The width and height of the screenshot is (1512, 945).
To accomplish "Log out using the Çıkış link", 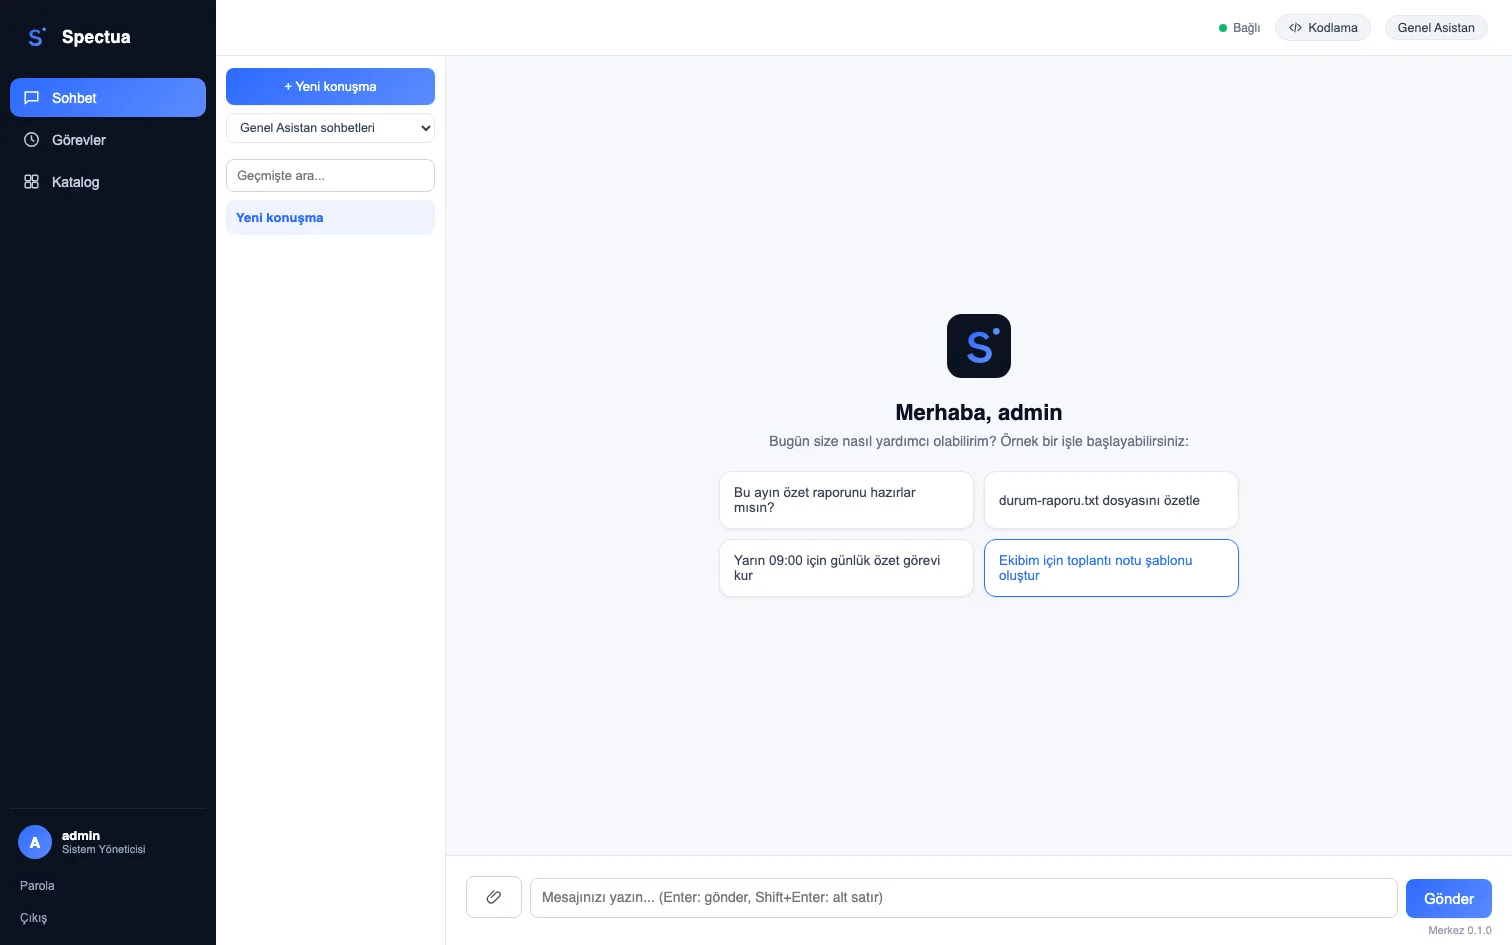I will point(33,918).
